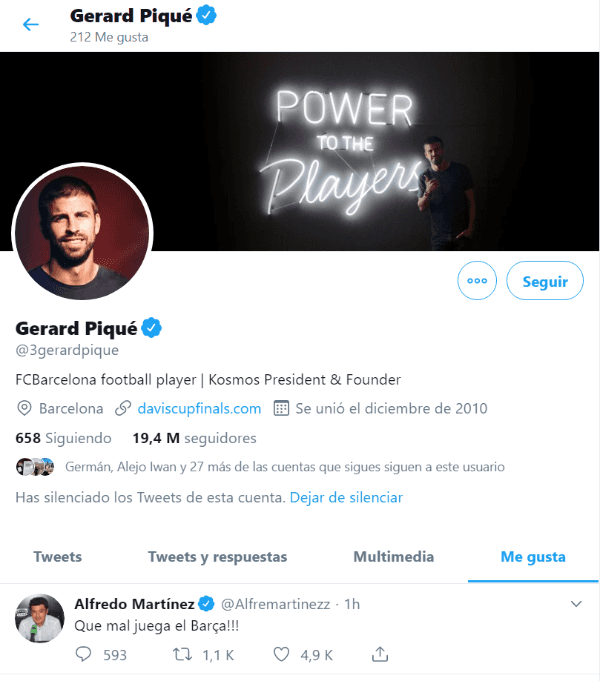The image size is (600, 681).
Task: Select the Me gusta tab
Action: [x=533, y=557]
